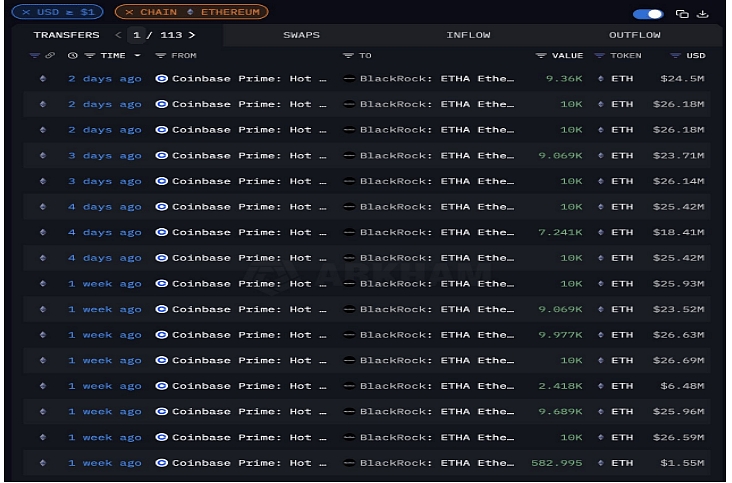Screen dimensions: 732x483
Task: Go to previous page of transfers
Action: point(118,35)
